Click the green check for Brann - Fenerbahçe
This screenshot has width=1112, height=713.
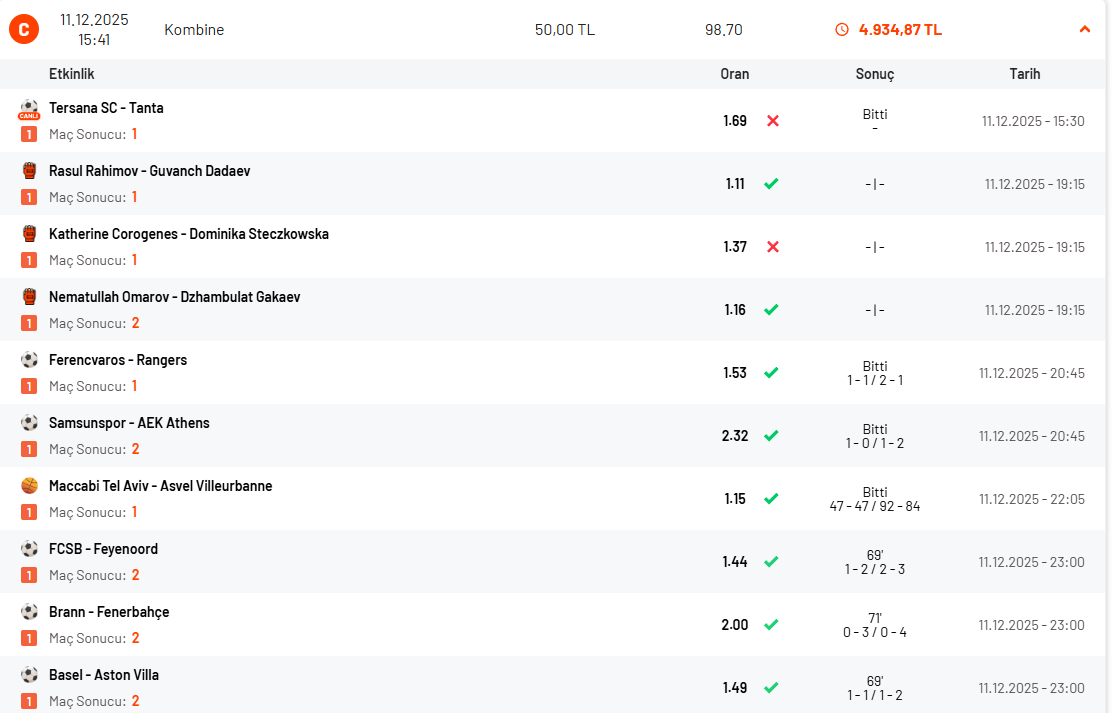click(772, 624)
